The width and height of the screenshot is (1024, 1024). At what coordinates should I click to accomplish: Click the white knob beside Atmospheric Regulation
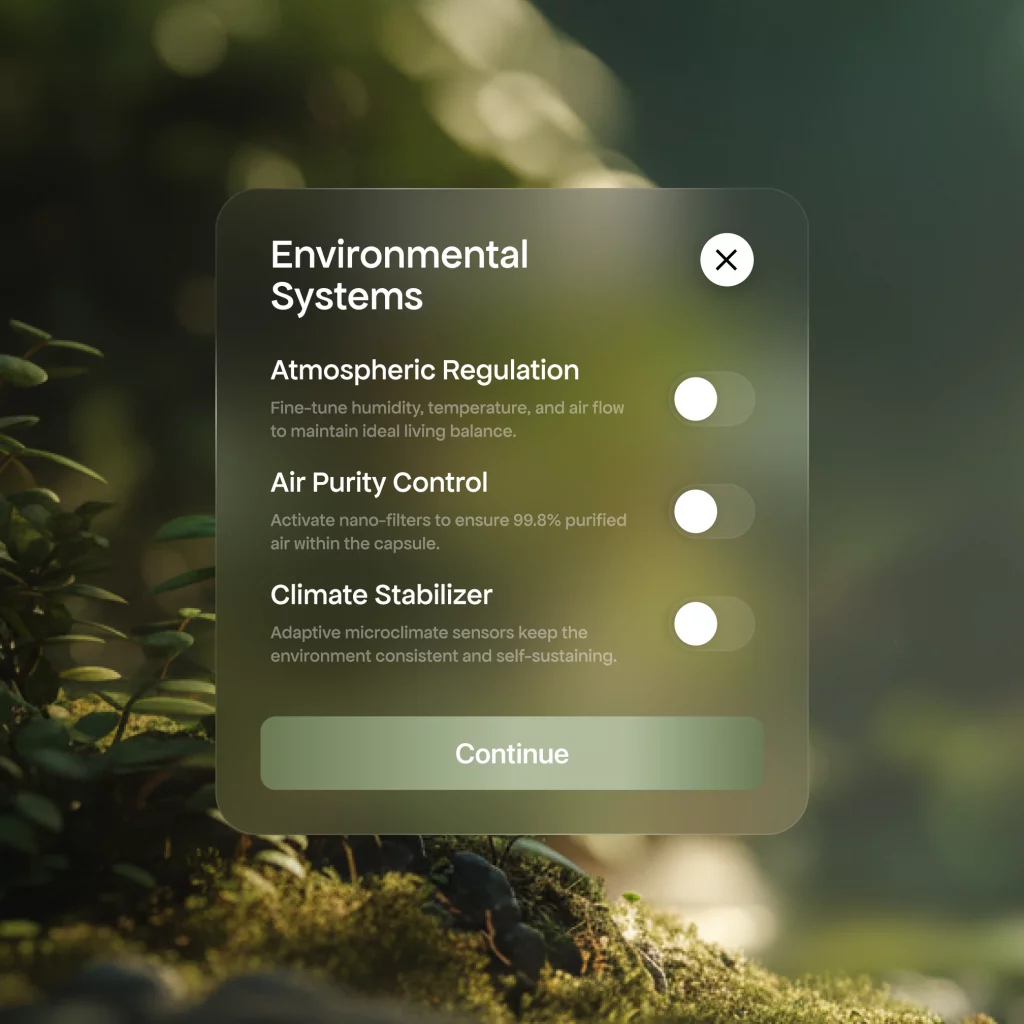[x=696, y=400]
